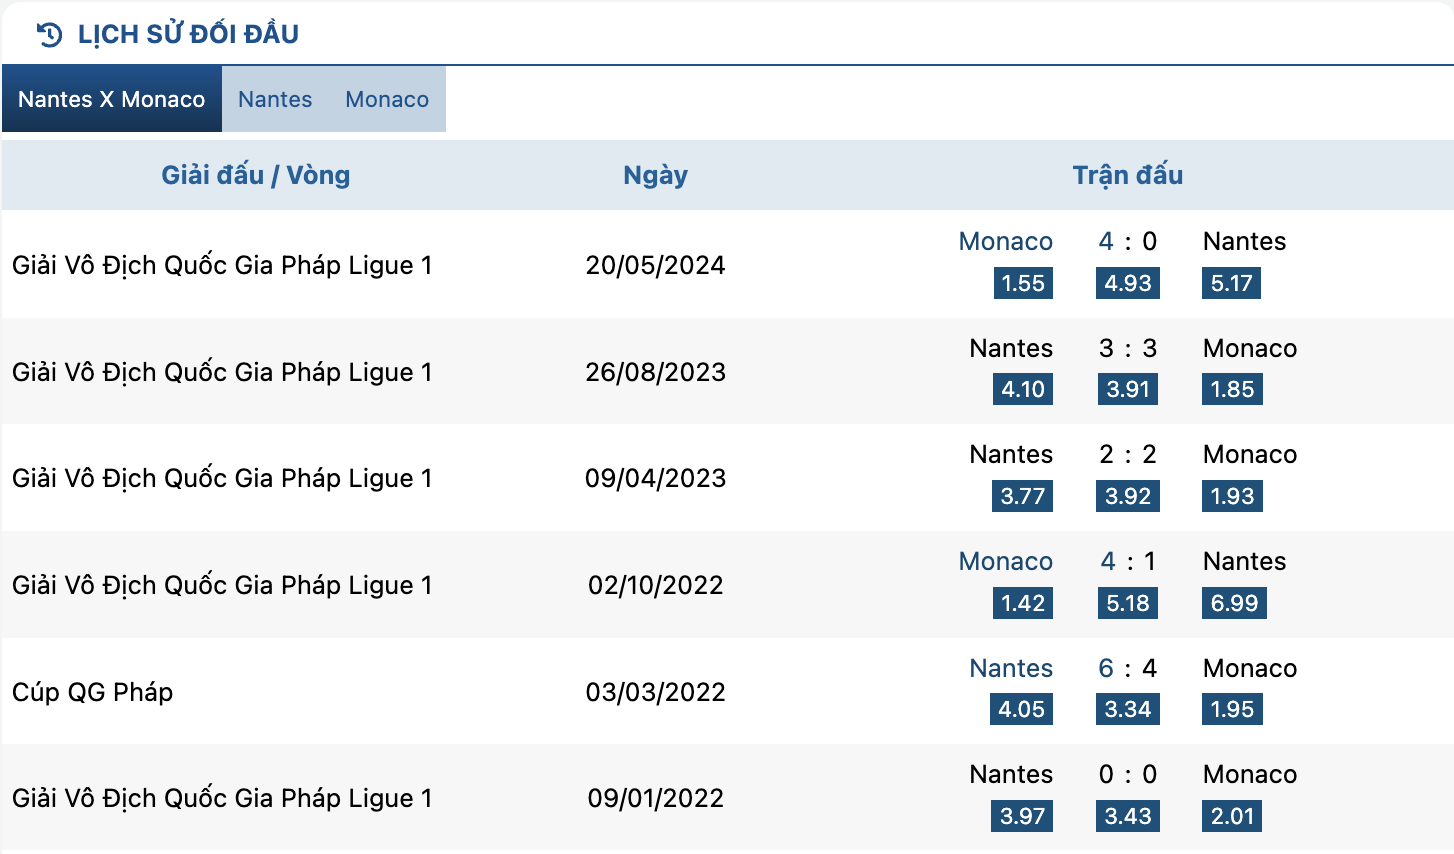Click Nantes home team in 09/04/2023 match

(1011, 454)
